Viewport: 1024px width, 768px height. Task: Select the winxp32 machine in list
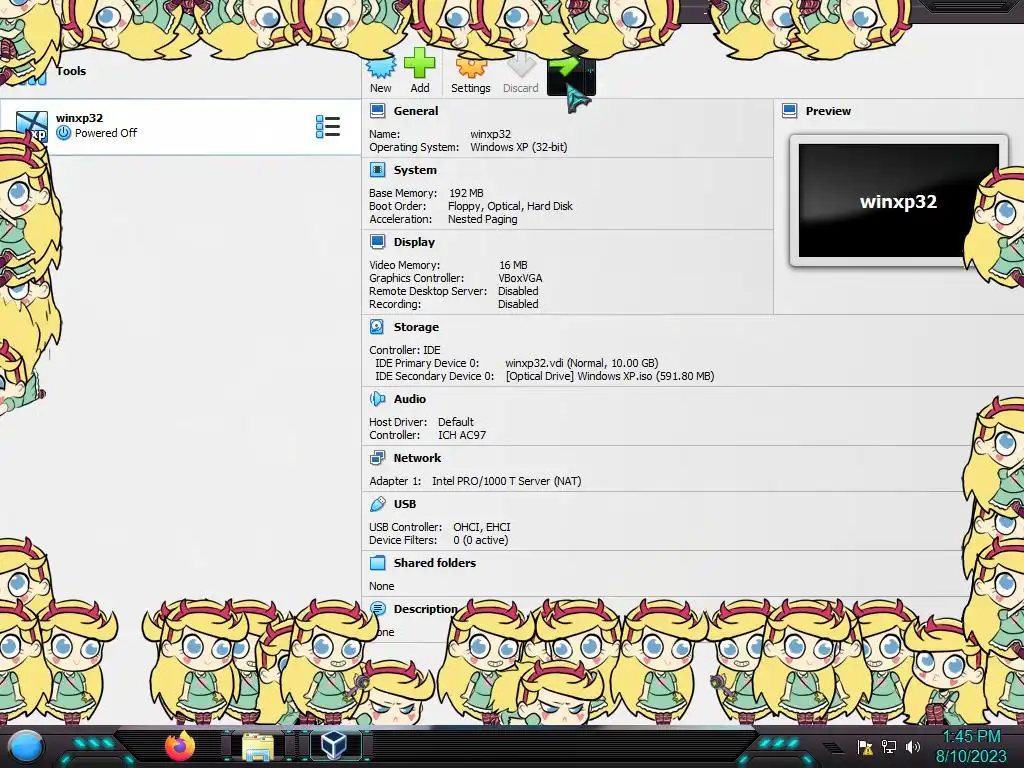pyautogui.click(x=180, y=126)
